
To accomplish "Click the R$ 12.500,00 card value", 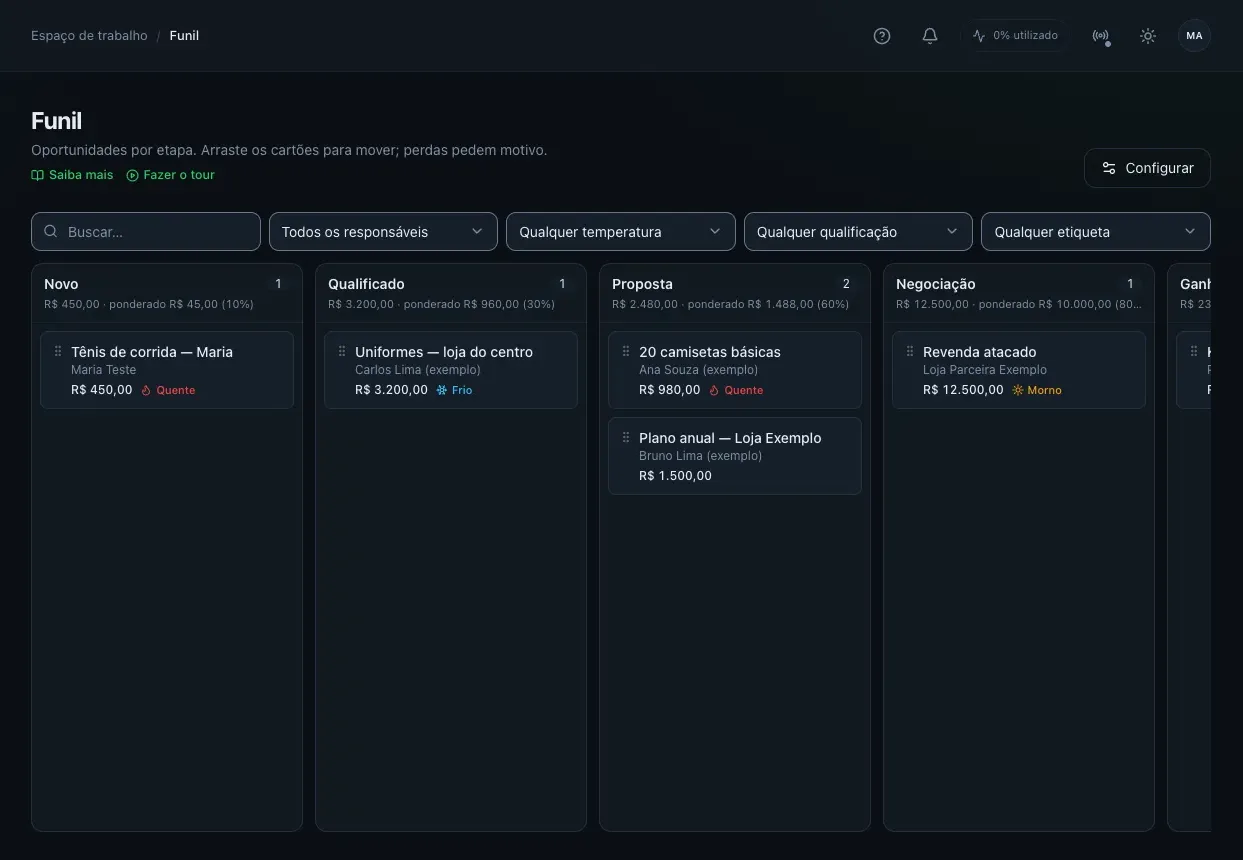I will (963, 390).
